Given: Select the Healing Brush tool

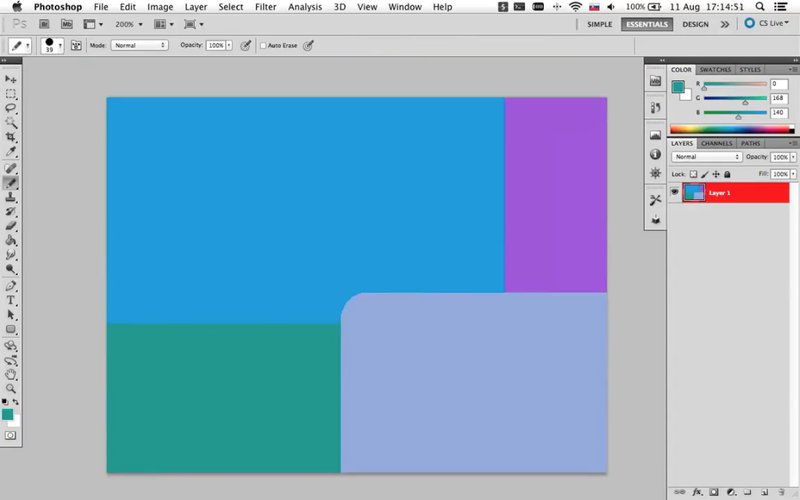Looking at the screenshot, I should (11, 168).
